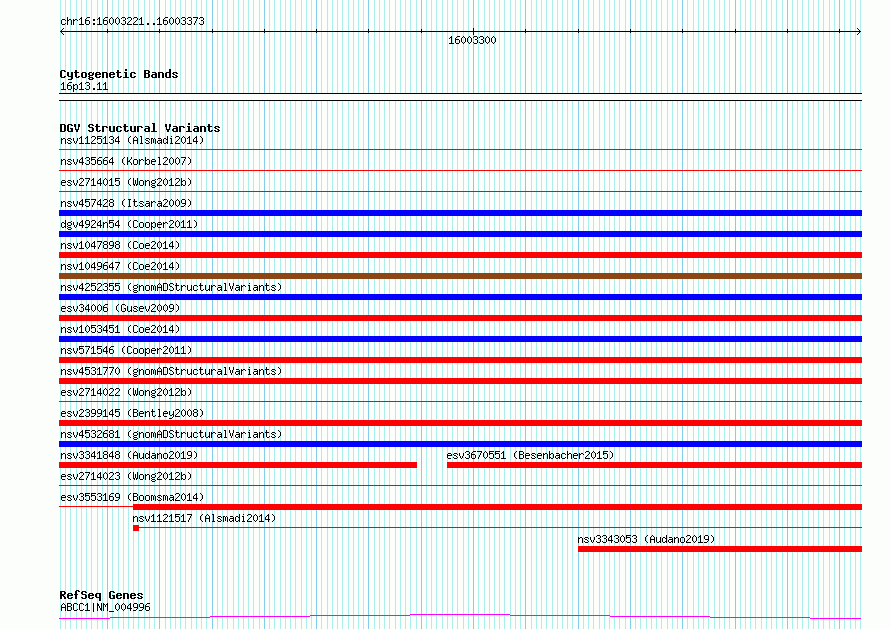This screenshot has width=890, height=629.
Task: Click the RefSeq Genes track heading
Action: (x=101, y=595)
